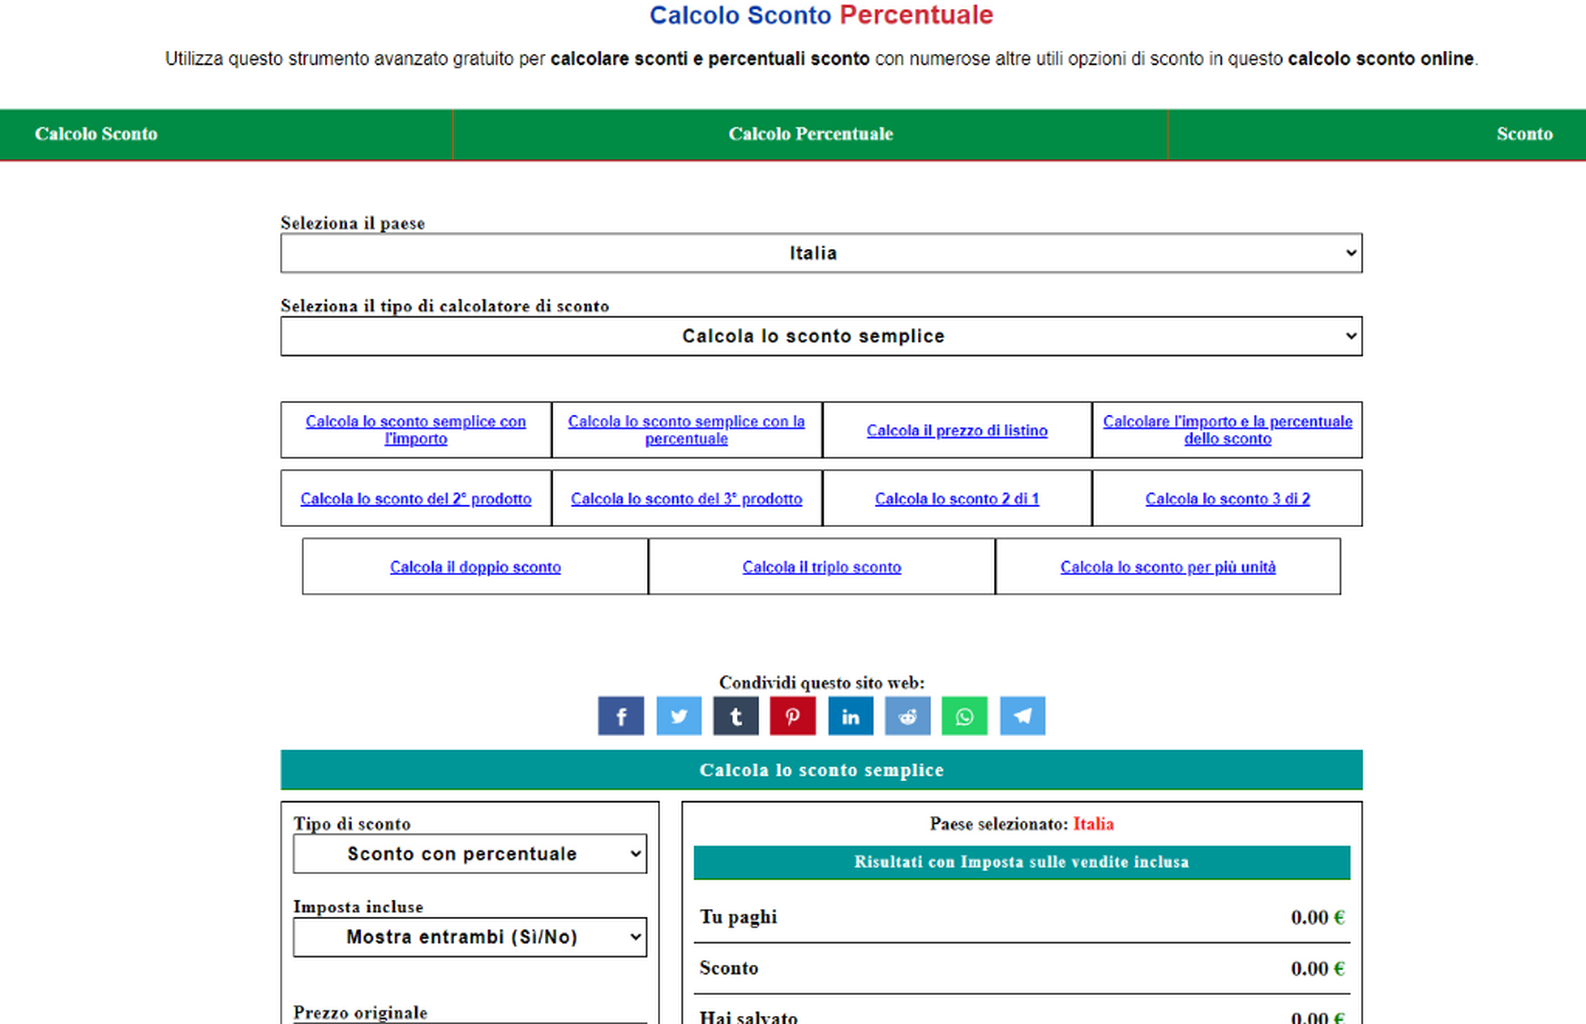Open the Seleziona il paese dropdown
Image resolution: width=1586 pixels, height=1024 pixels.
tap(821, 253)
